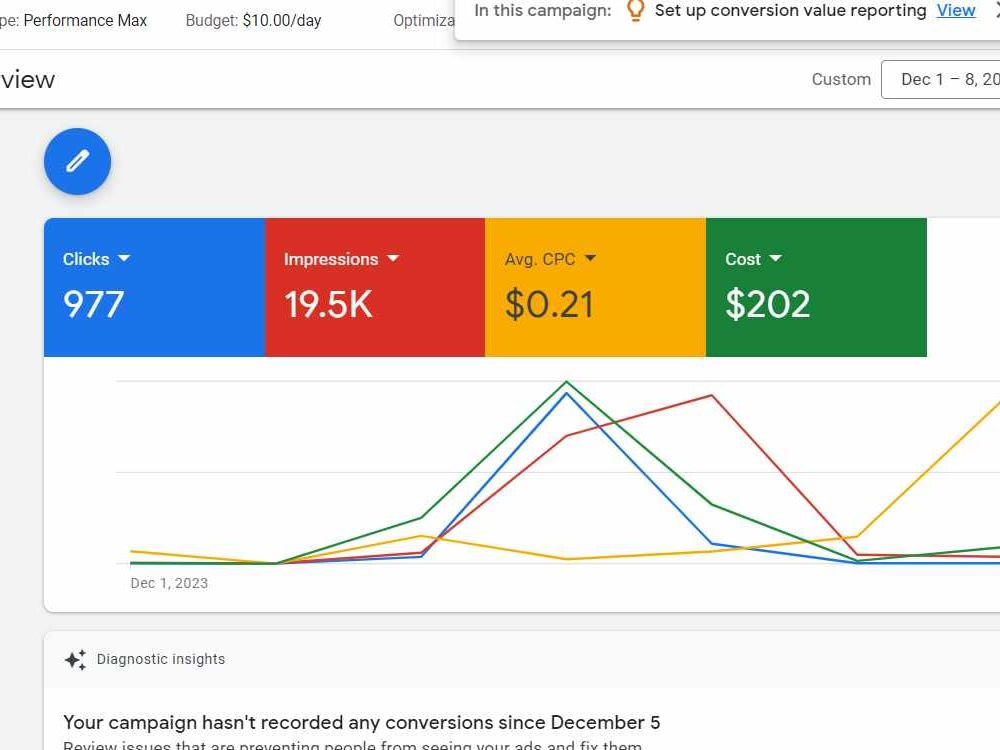Open the Avg. CPC metric dropdown arrow
Viewport: 1000px width, 750px height.
(x=590, y=258)
